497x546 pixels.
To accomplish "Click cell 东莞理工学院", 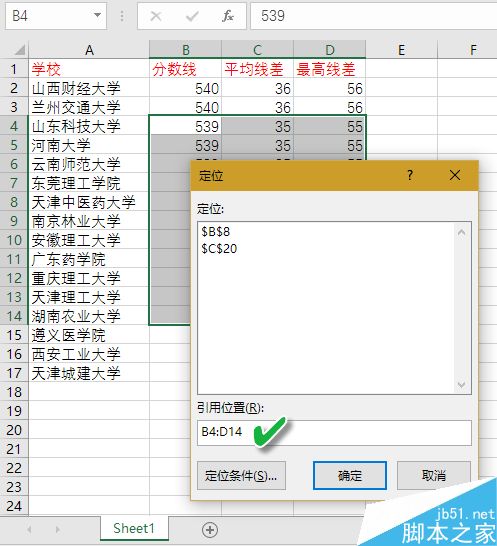I will point(89,183).
